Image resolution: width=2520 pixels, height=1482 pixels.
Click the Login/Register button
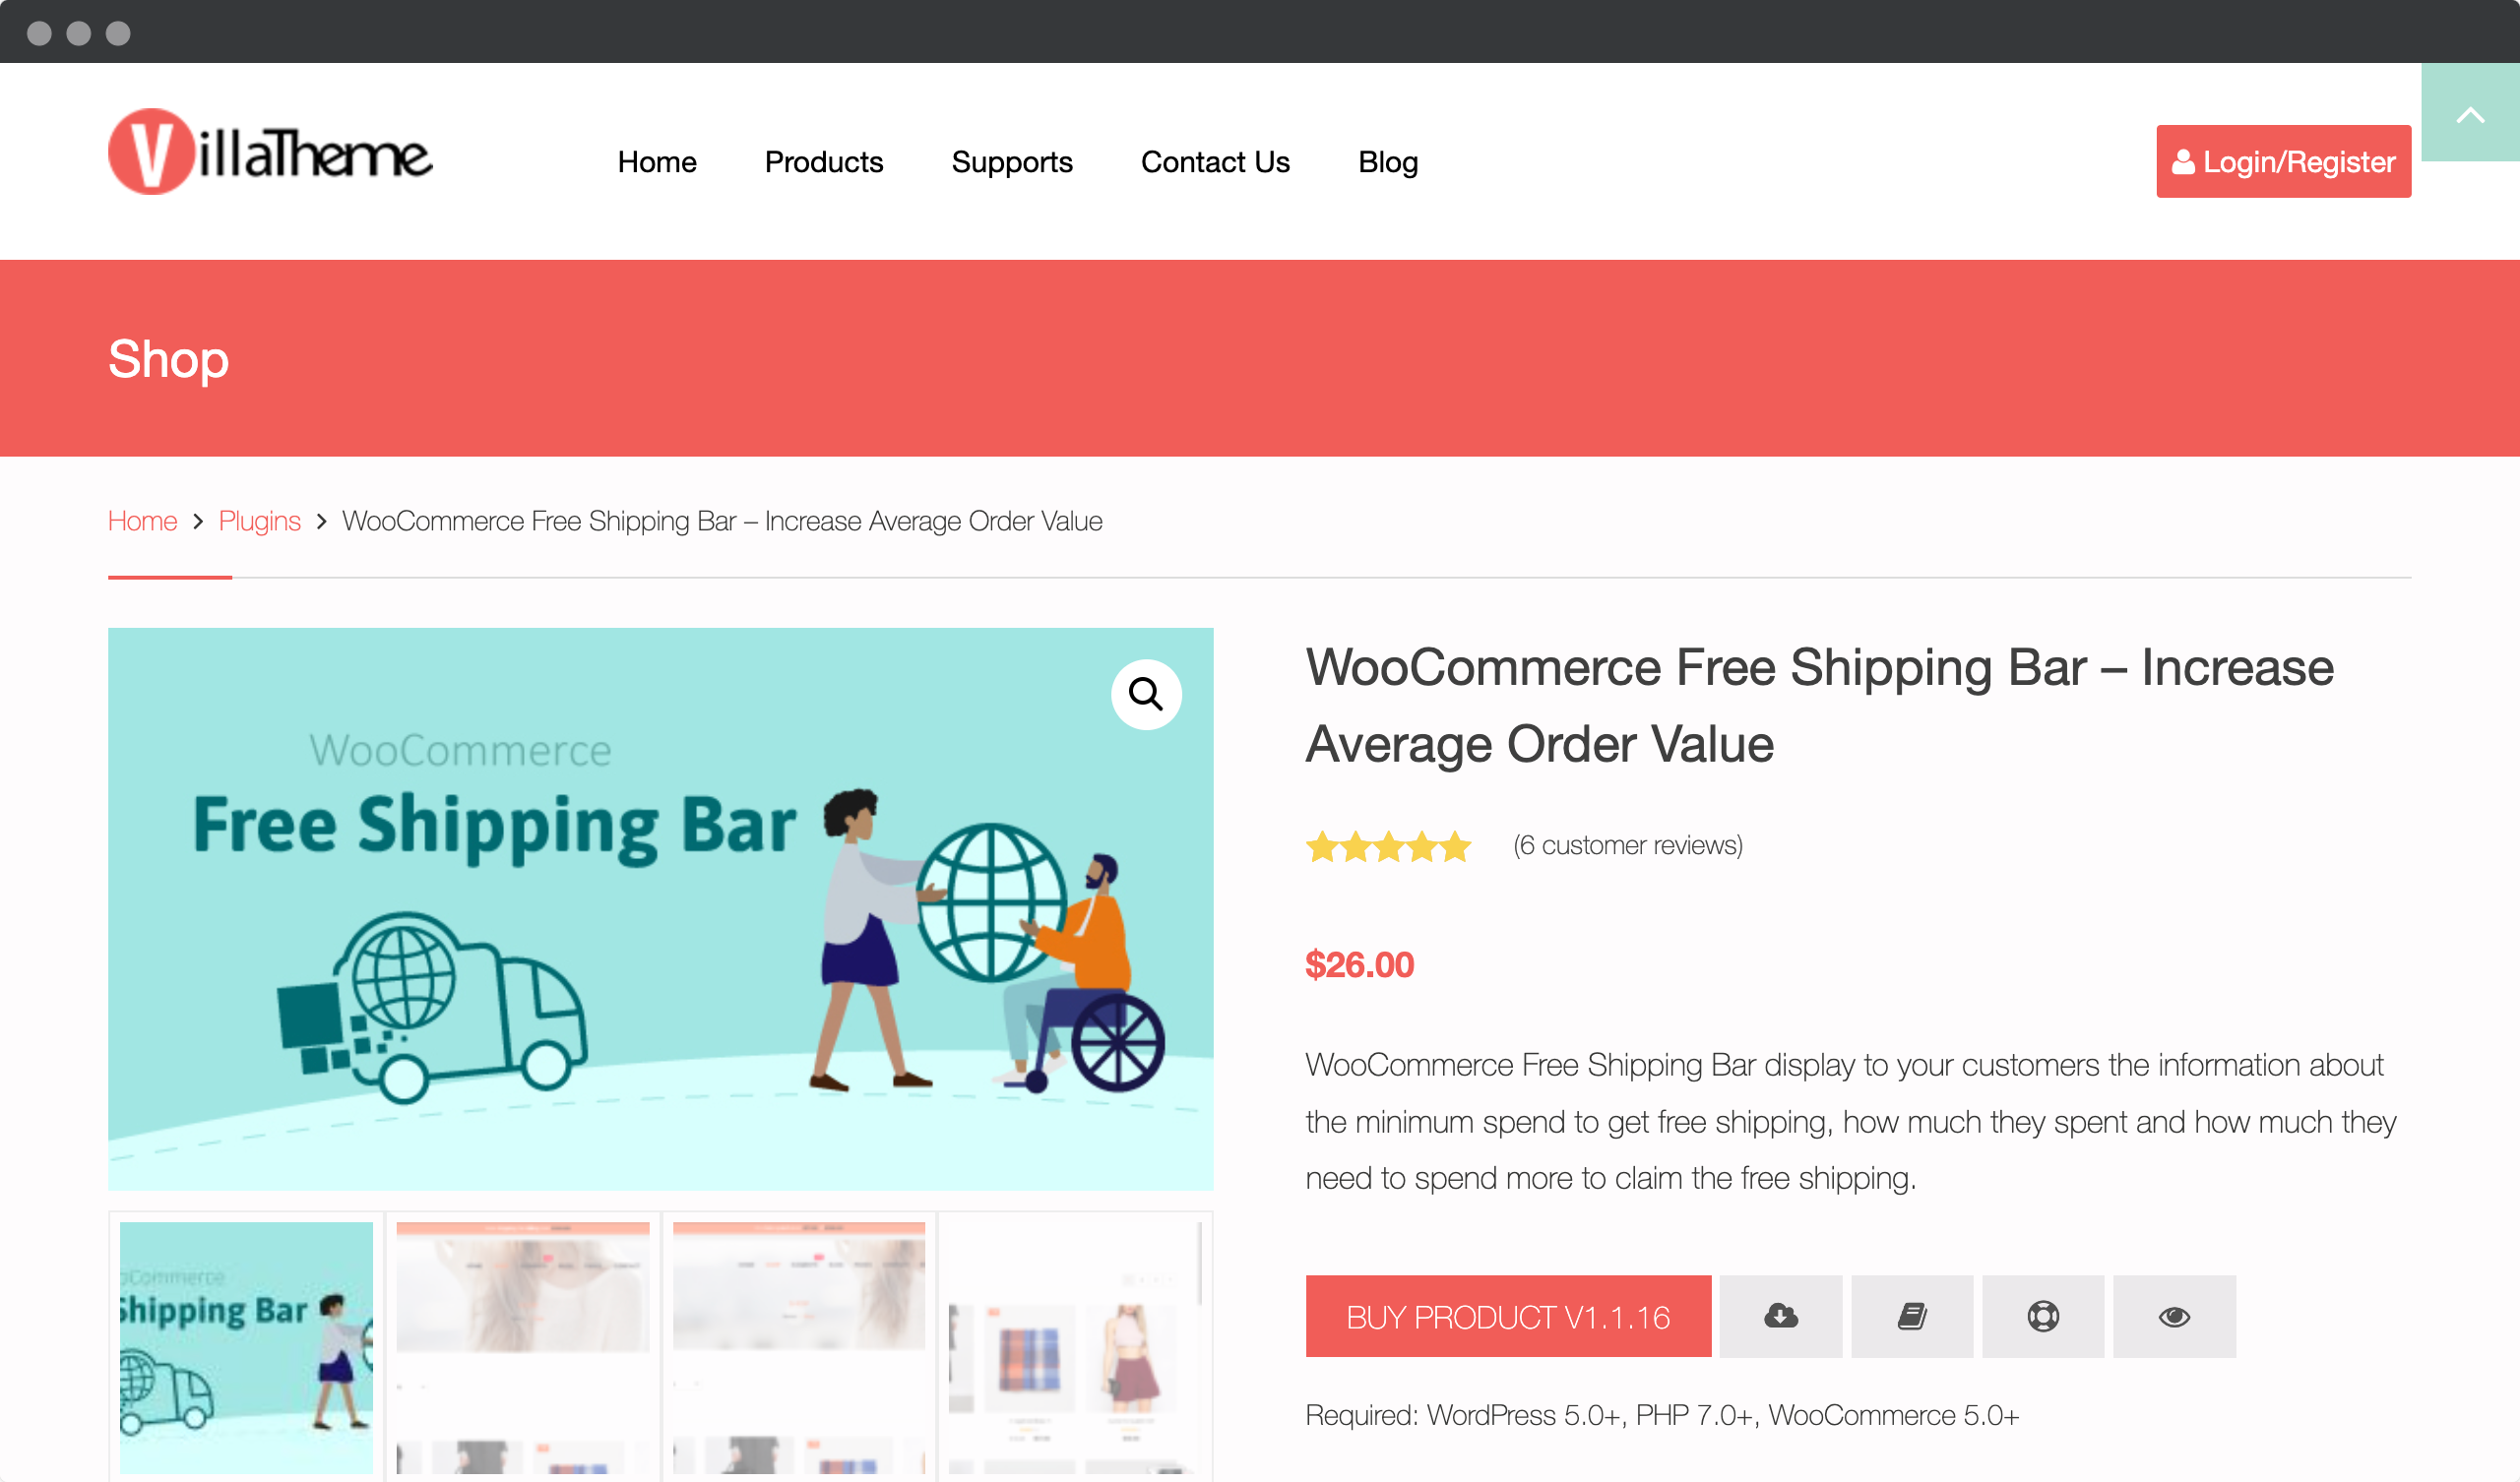[x=2282, y=160]
